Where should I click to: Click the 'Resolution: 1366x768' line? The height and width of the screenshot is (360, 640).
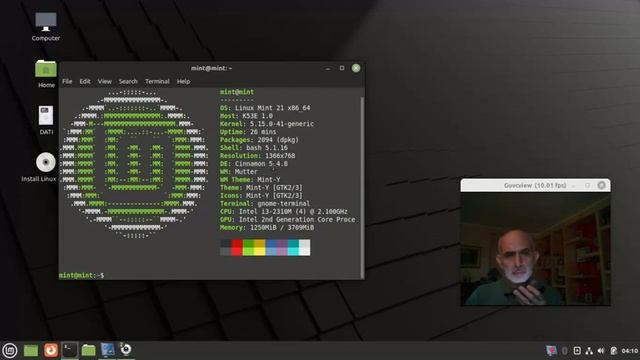pyautogui.click(x=257, y=156)
